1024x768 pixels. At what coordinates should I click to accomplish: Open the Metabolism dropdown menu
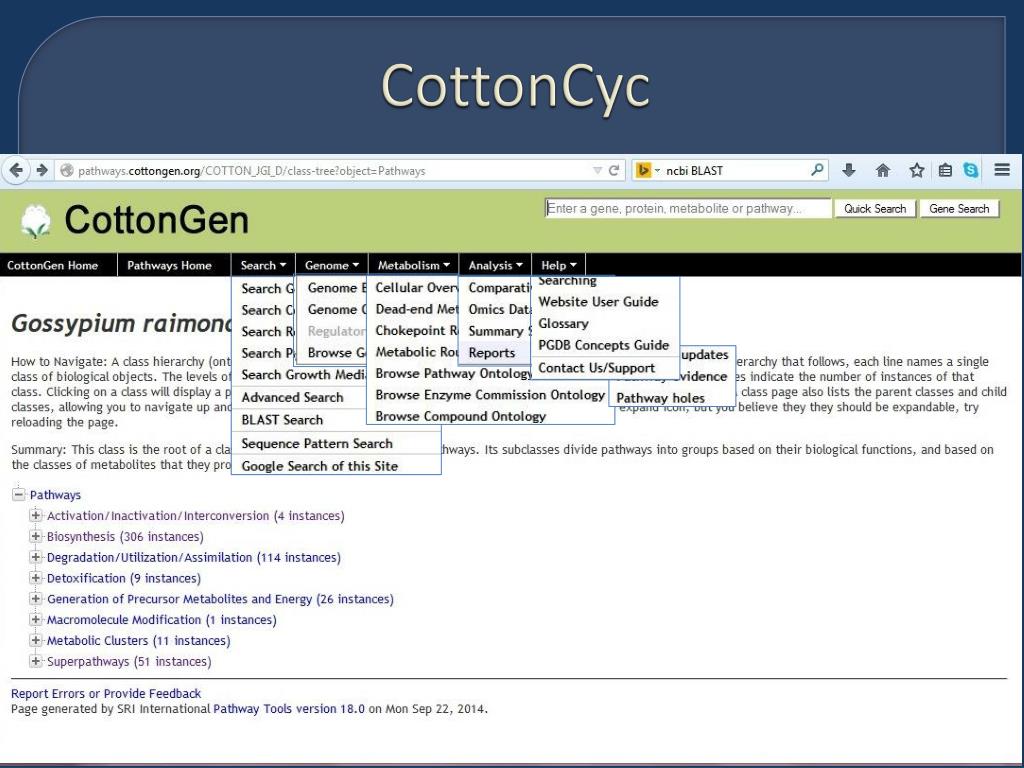click(x=413, y=265)
